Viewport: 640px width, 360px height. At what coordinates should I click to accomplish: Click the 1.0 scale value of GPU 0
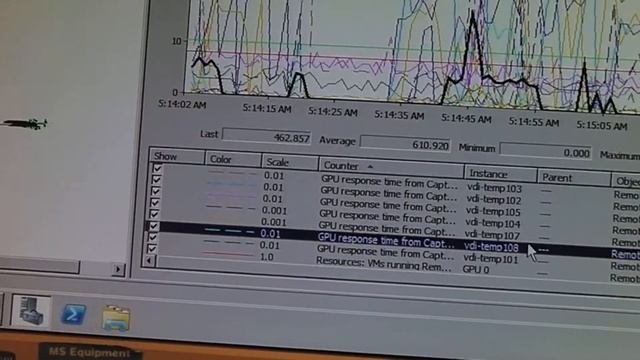267,257
